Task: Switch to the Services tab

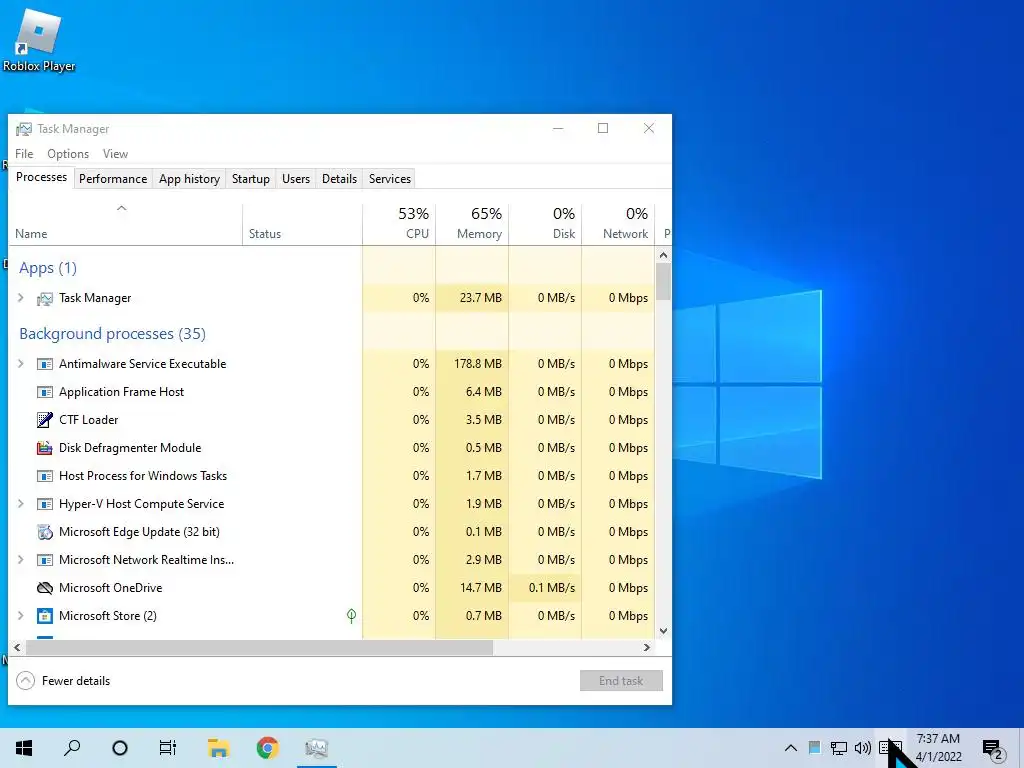Action: 390,179
